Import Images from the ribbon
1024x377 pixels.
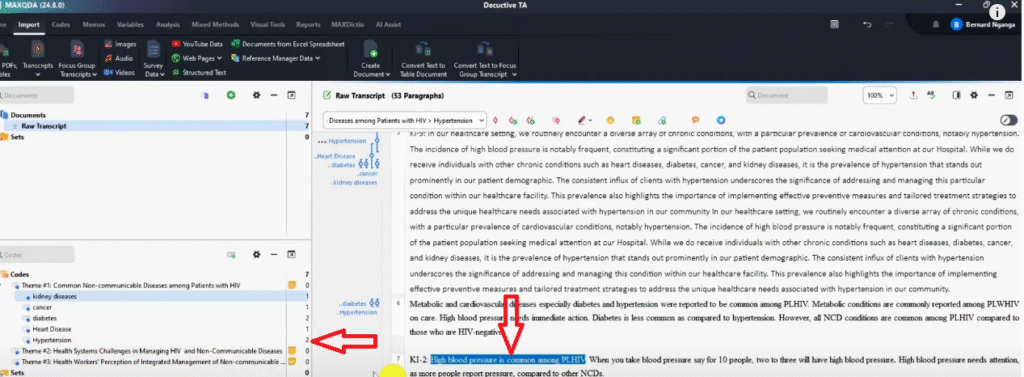[120, 44]
